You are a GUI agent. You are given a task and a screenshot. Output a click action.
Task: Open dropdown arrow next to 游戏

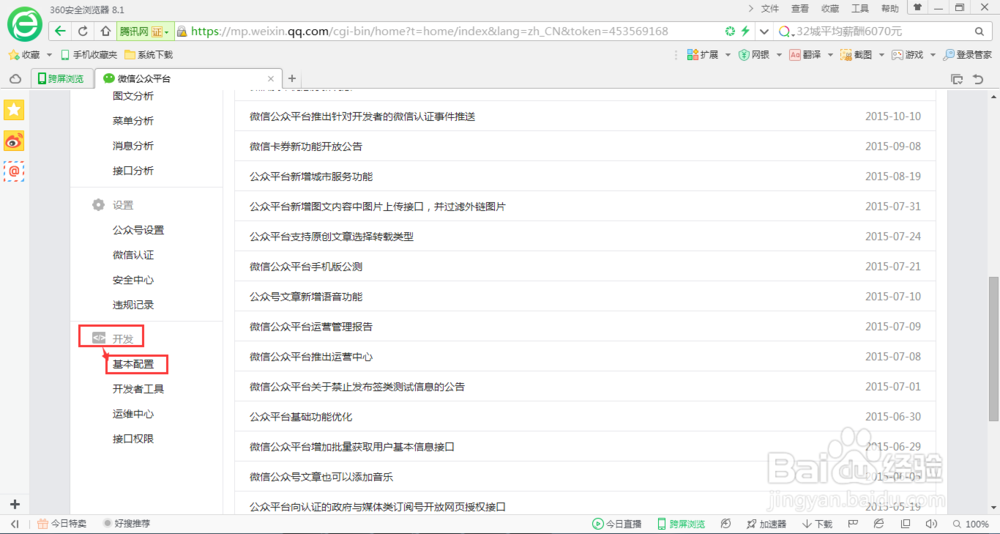(932, 56)
